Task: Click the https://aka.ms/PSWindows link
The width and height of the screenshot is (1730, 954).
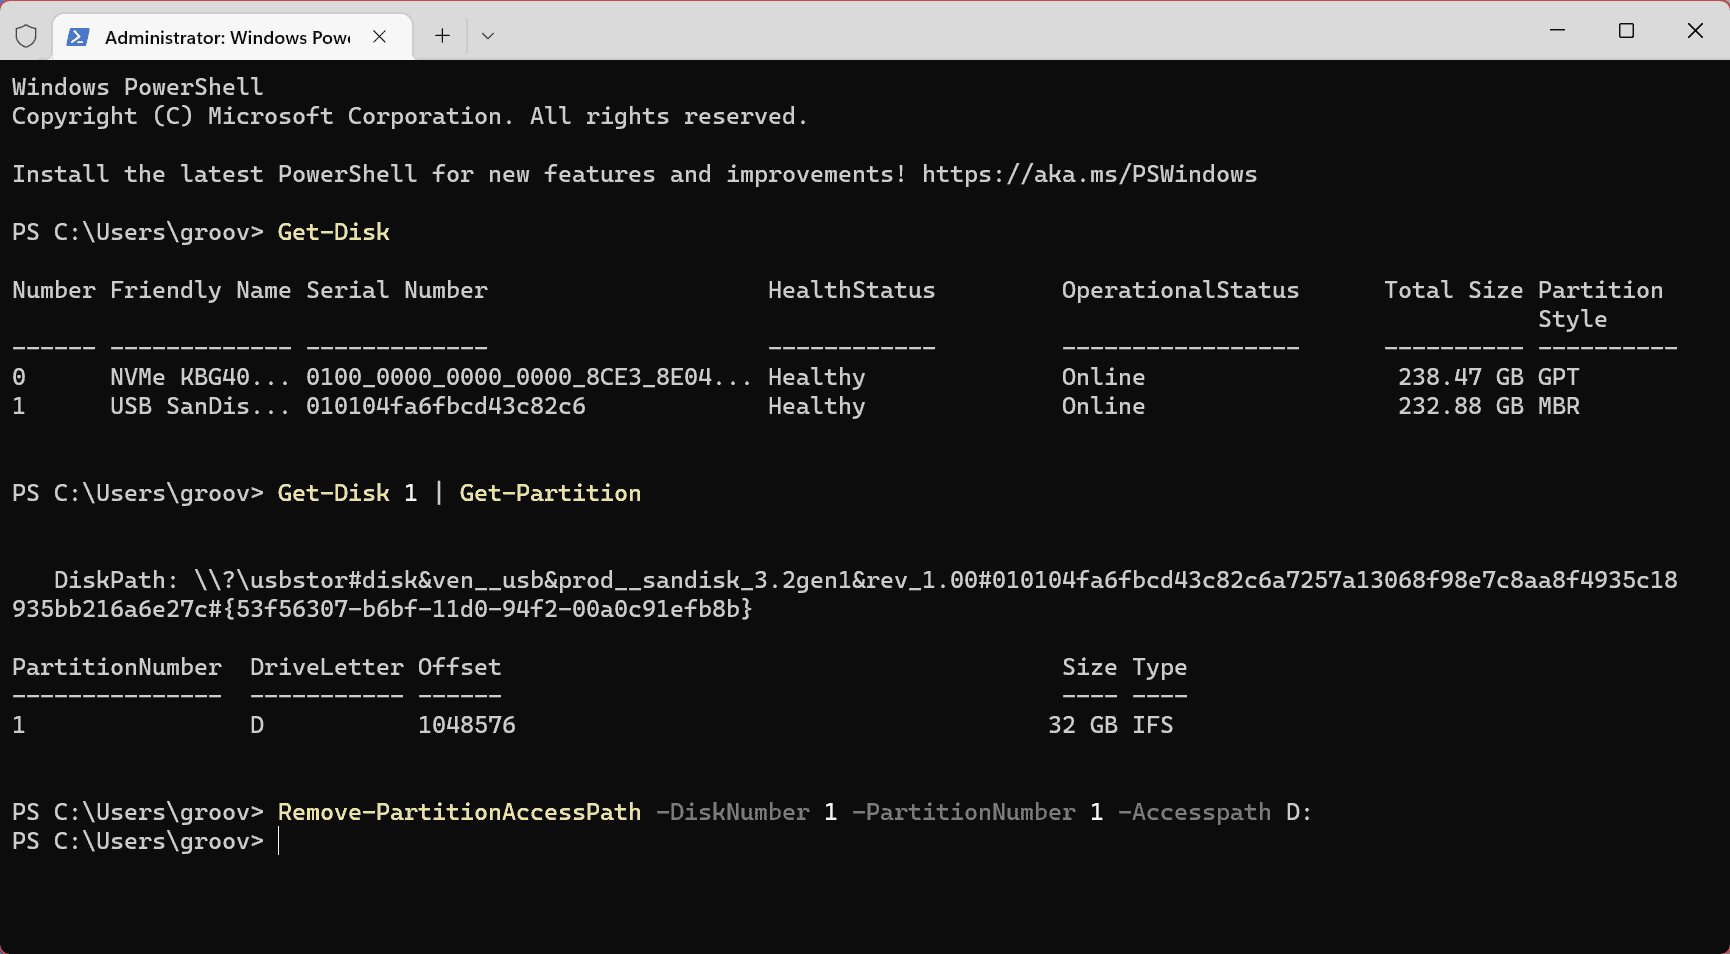Action: [1088, 173]
